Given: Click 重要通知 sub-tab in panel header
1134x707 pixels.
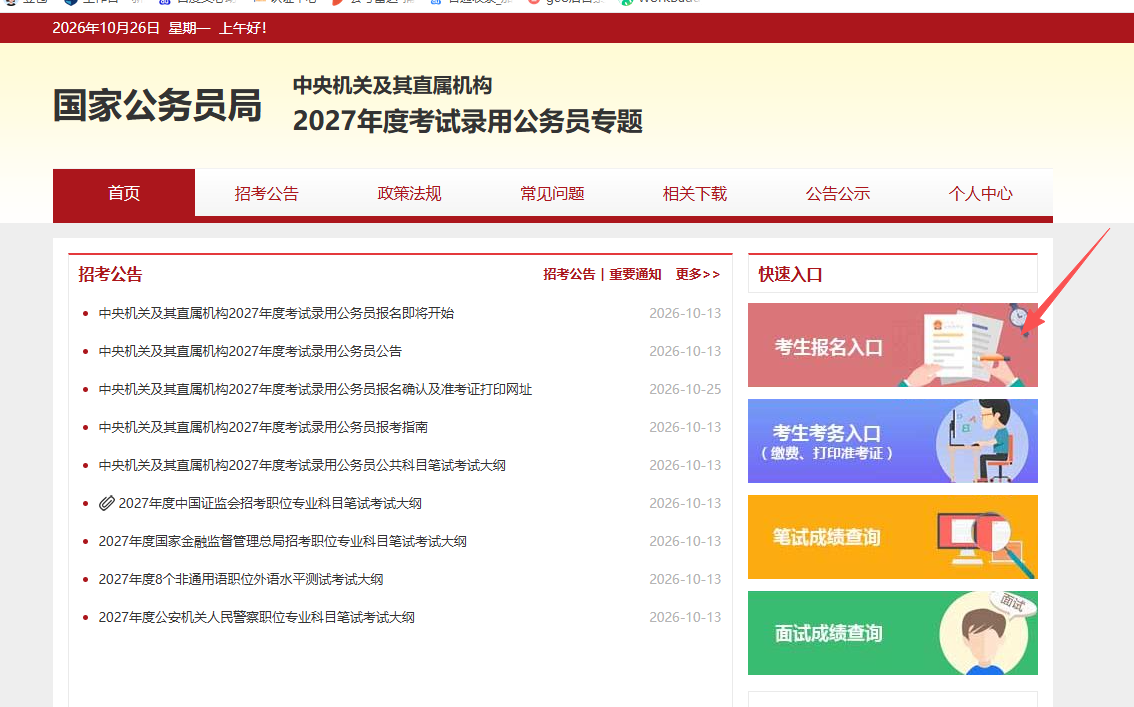Looking at the screenshot, I should [635, 274].
